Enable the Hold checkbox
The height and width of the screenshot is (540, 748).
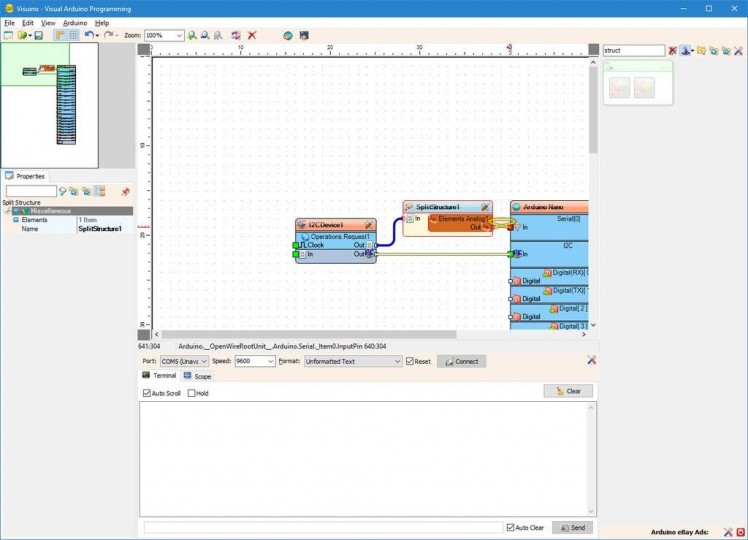(x=192, y=393)
